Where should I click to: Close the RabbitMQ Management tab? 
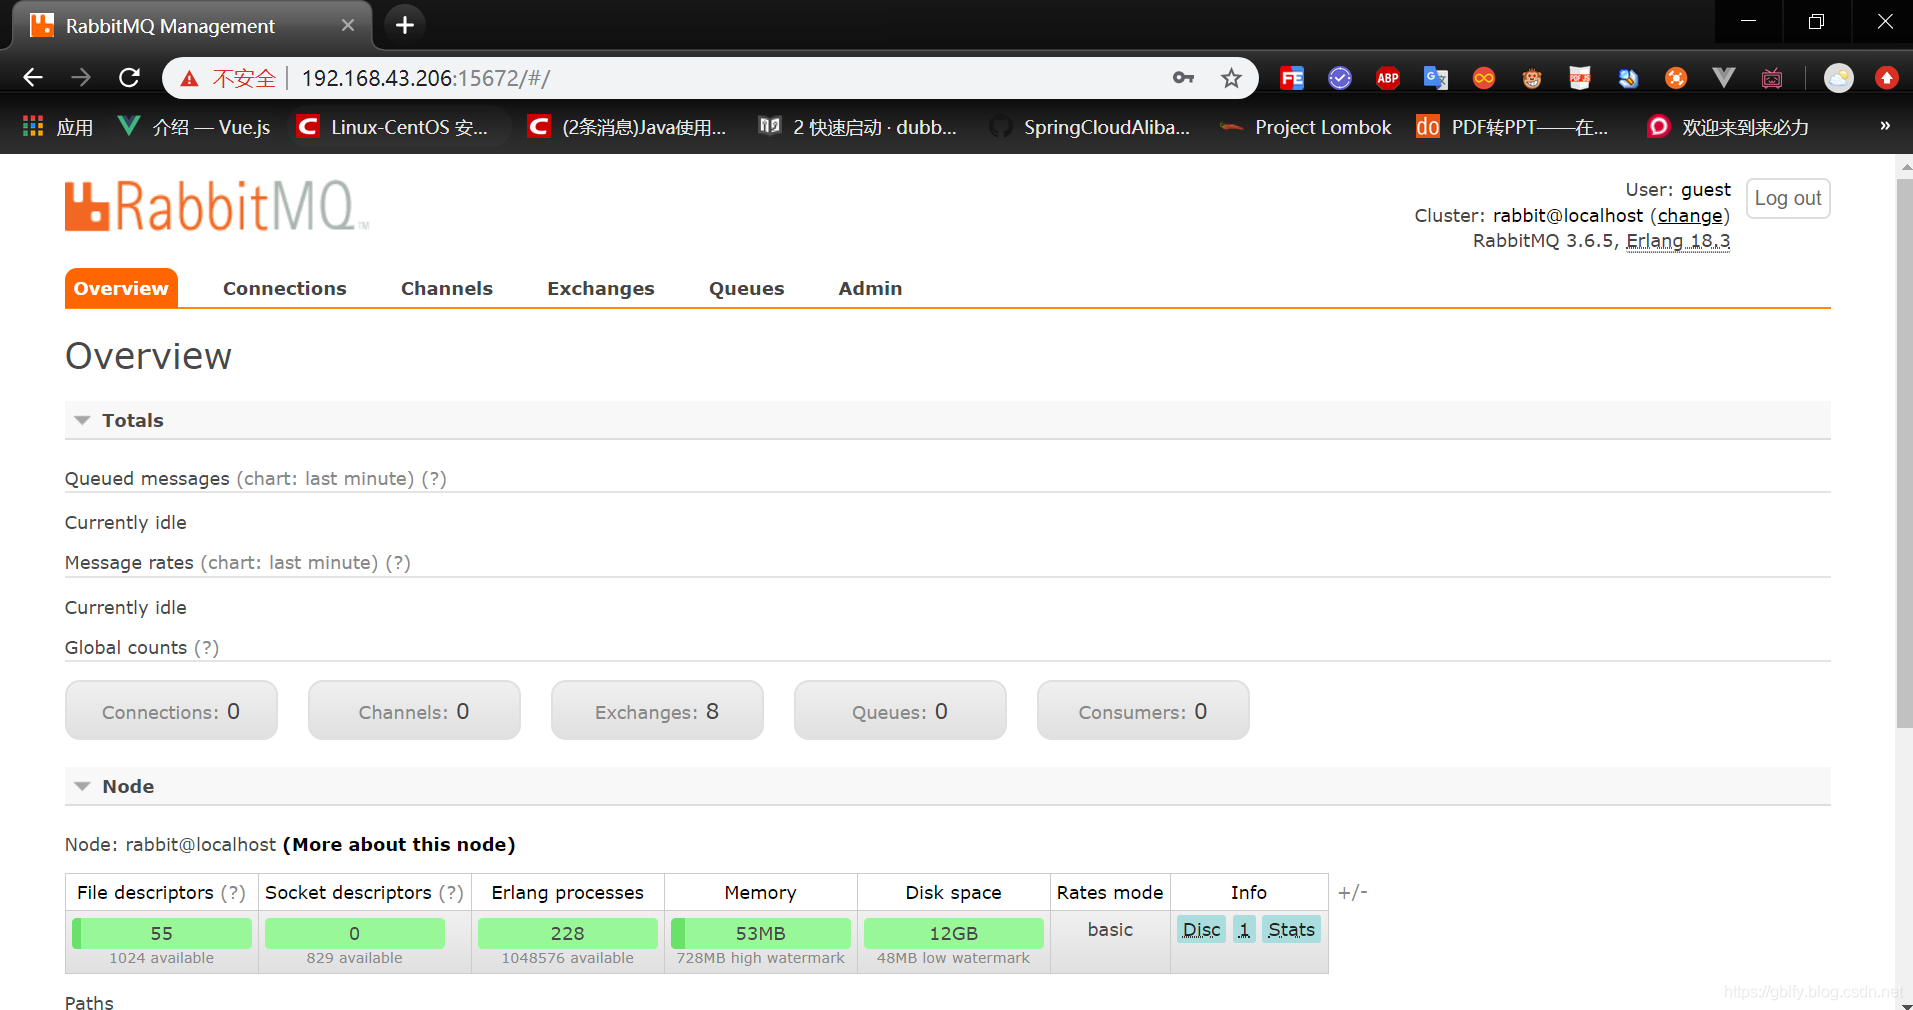tap(348, 25)
